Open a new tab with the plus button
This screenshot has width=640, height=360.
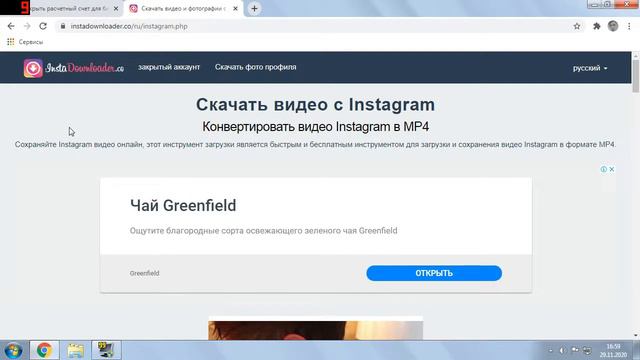click(x=254, y=8)
